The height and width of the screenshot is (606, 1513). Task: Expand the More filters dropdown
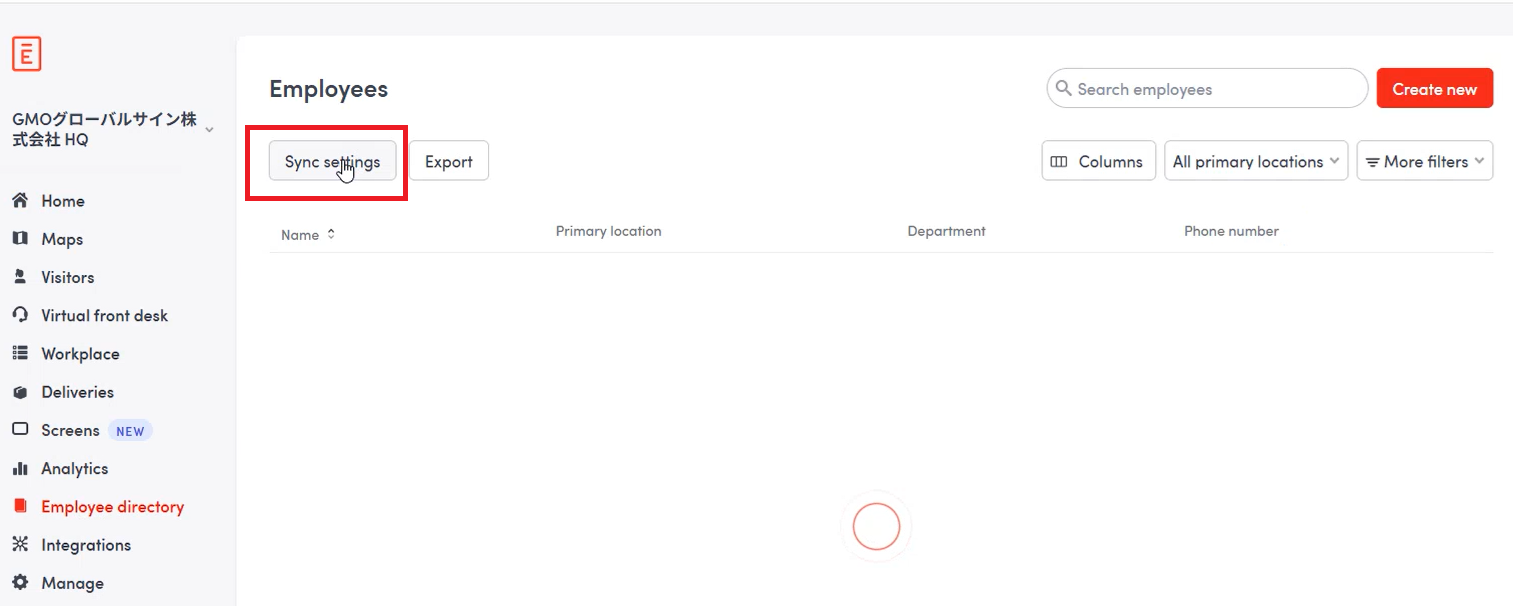click(1425, 161)
